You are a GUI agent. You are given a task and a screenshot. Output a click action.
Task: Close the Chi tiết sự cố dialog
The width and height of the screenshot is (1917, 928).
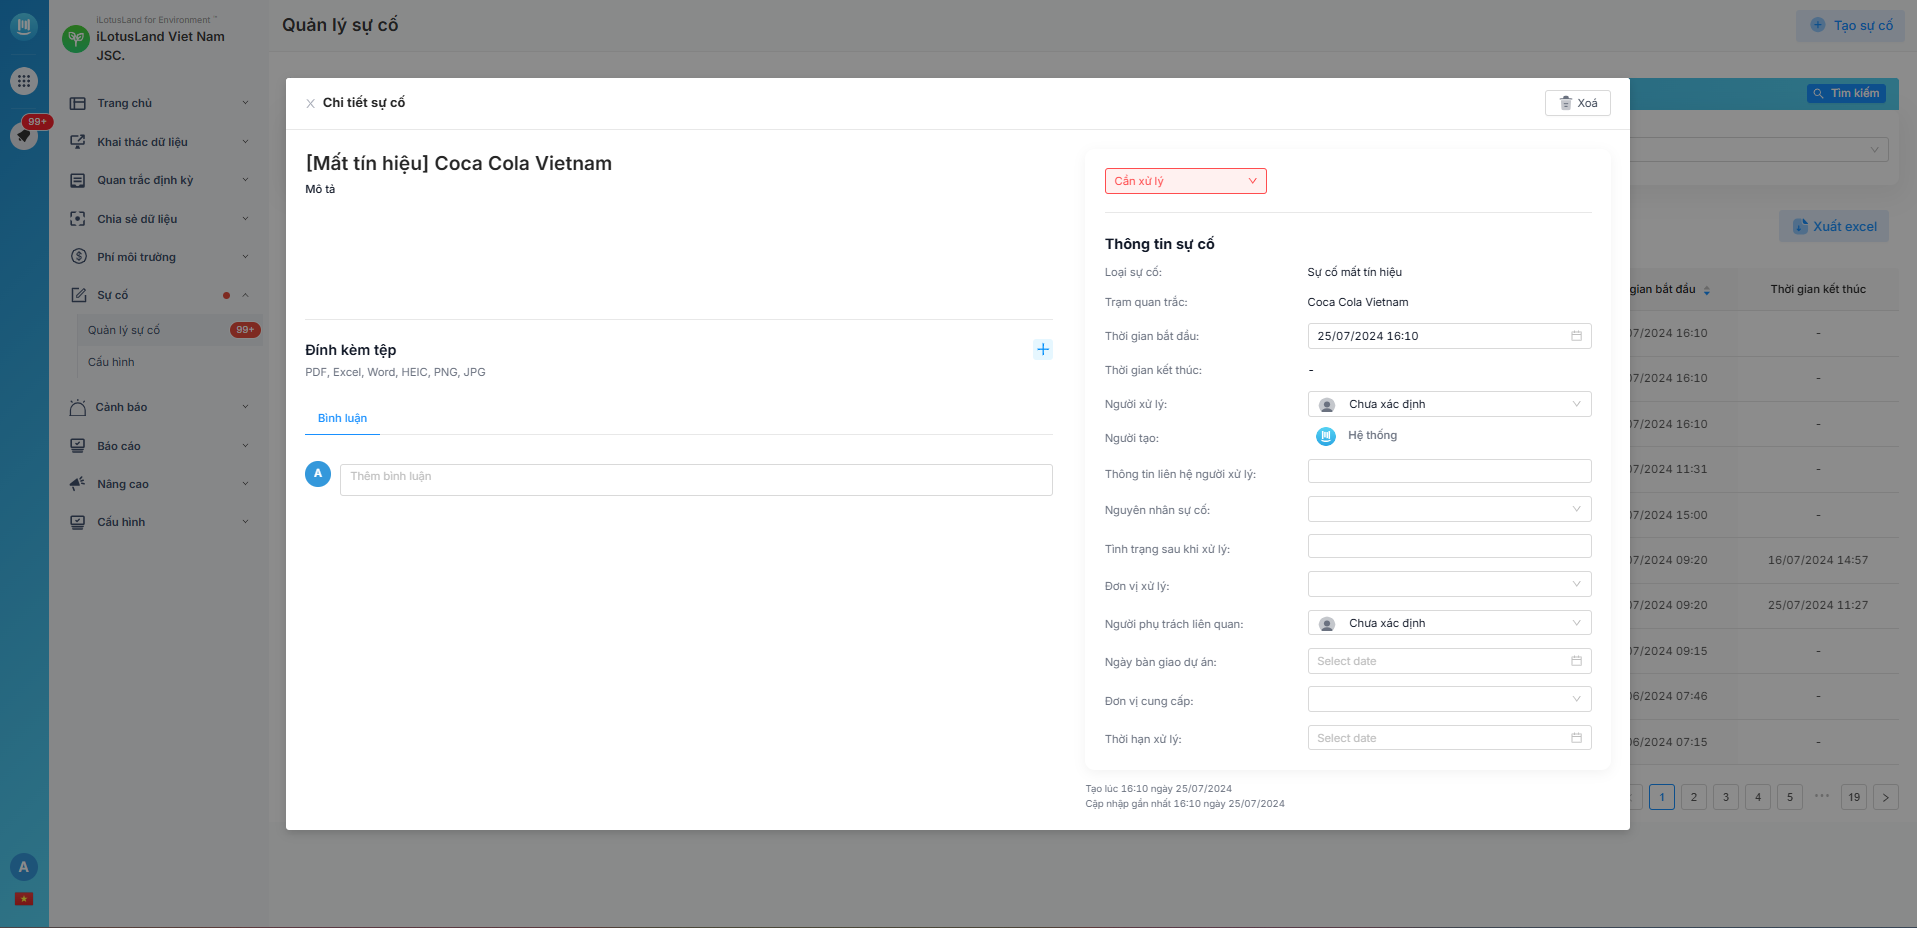pos(311,103)
